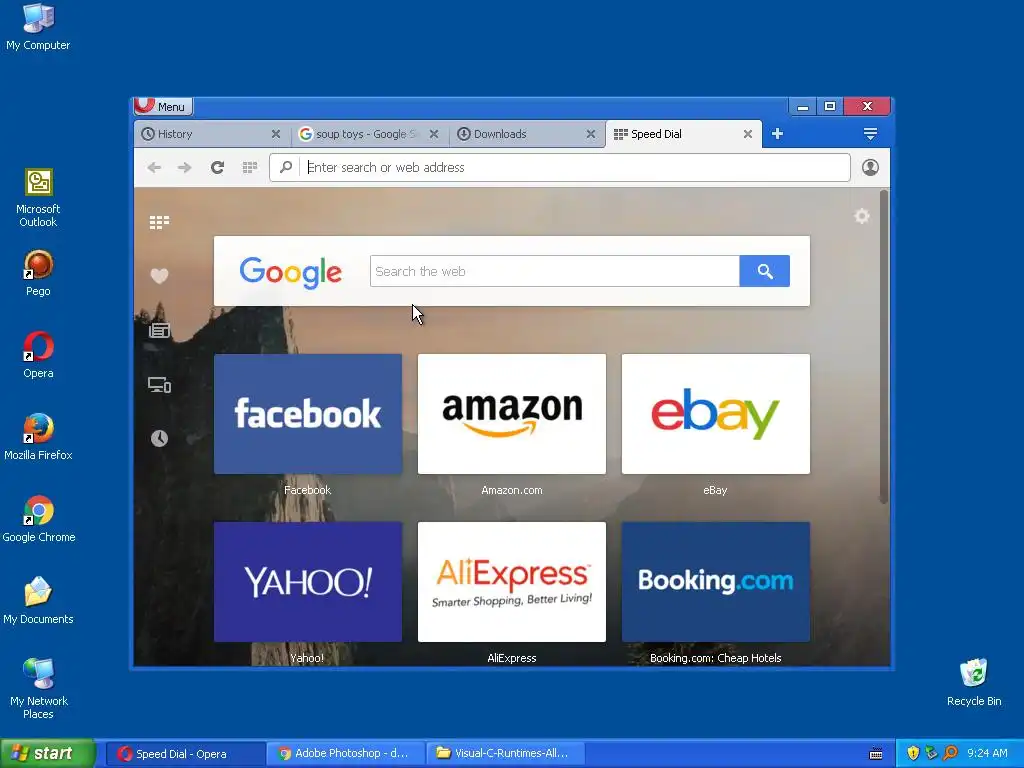Click the Search the web field

[554, 271]
